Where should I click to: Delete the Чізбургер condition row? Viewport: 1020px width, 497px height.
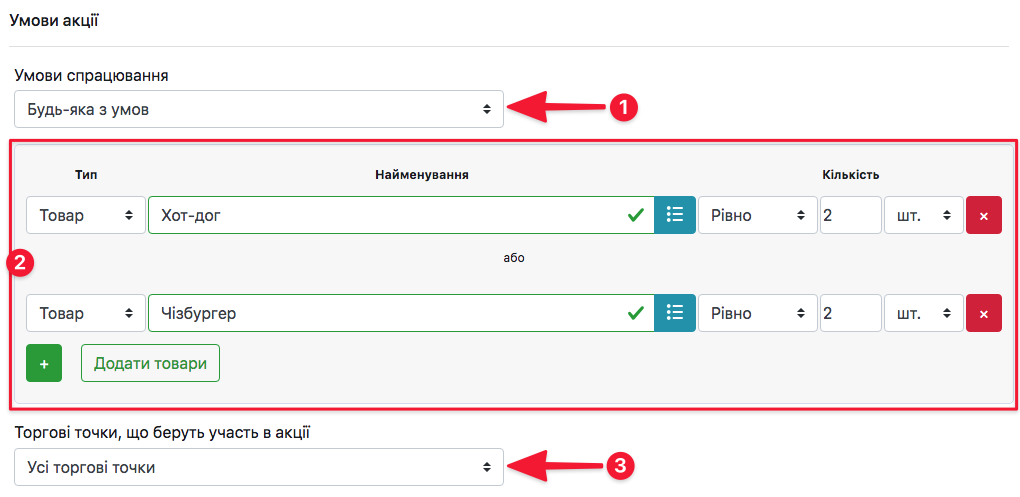(983, 313)
